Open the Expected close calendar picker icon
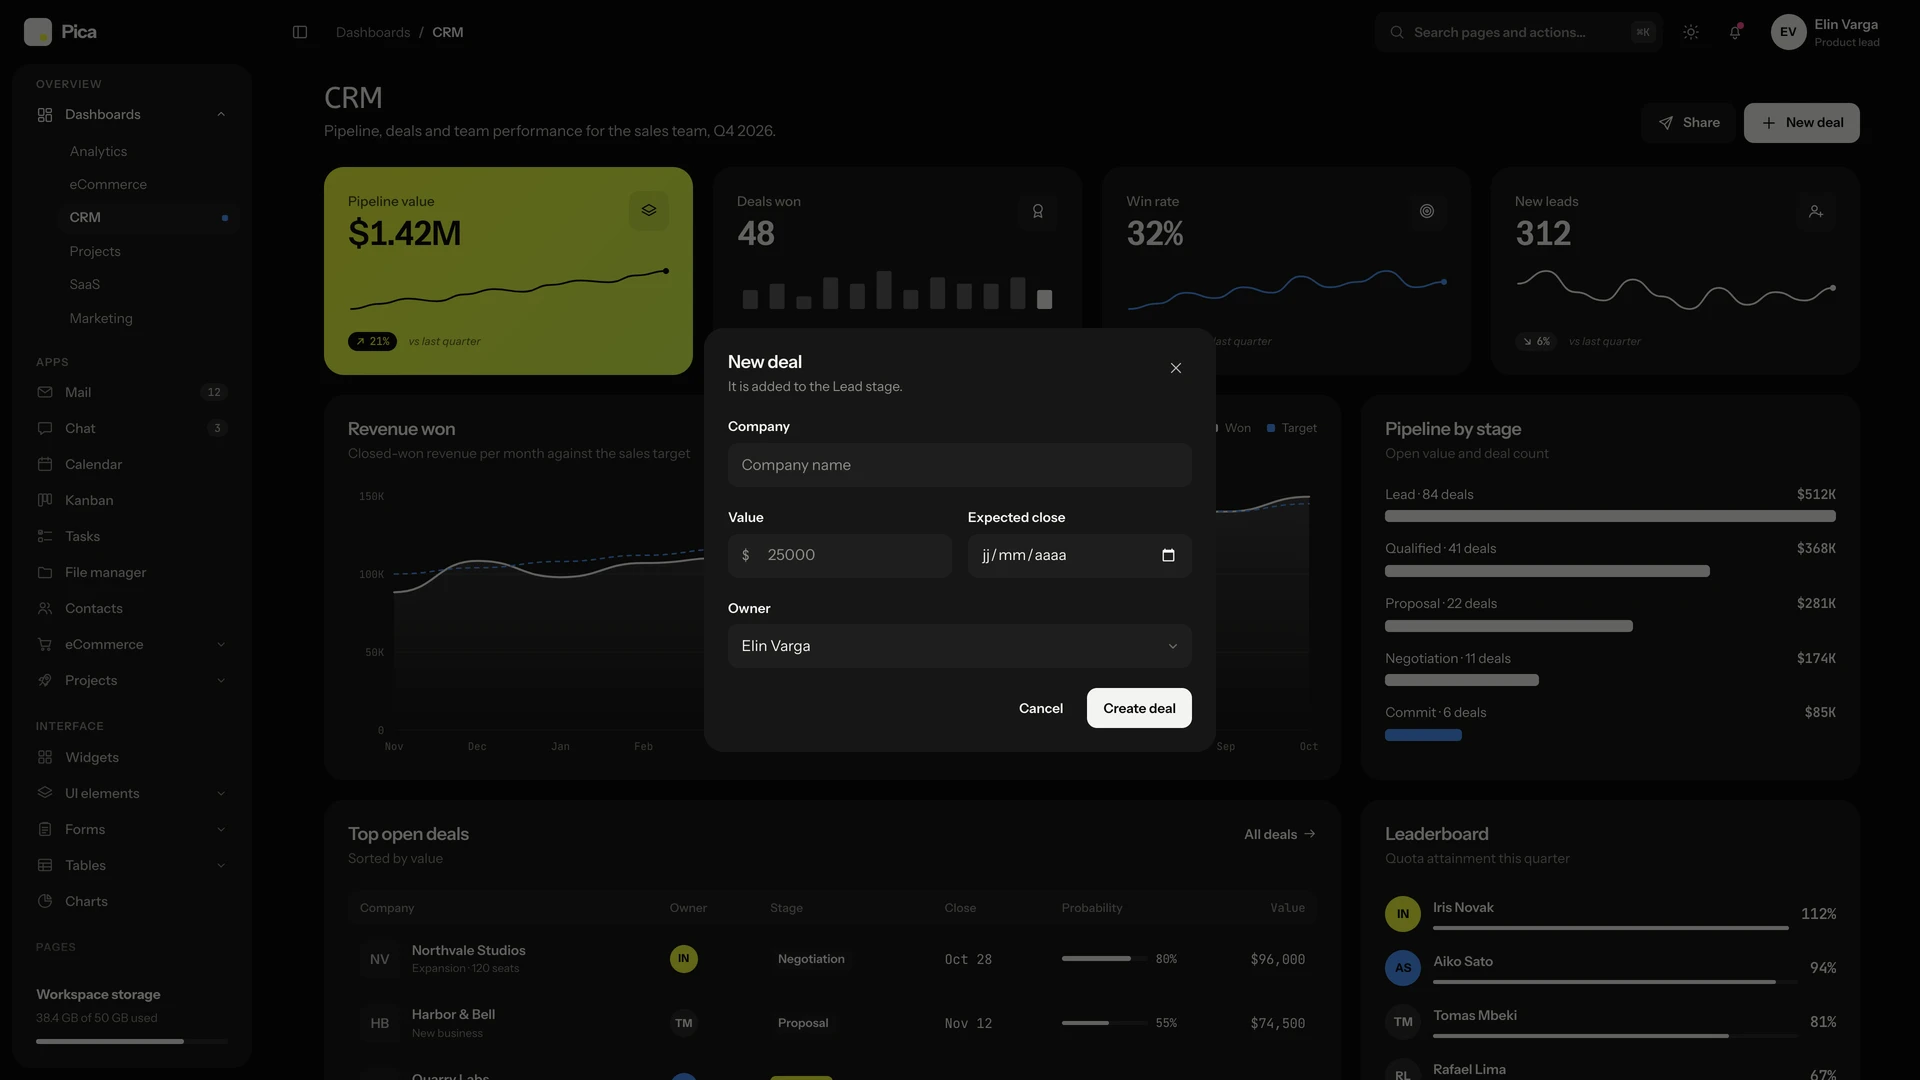1920x1080 pixels. click(x=1168, y=555)
